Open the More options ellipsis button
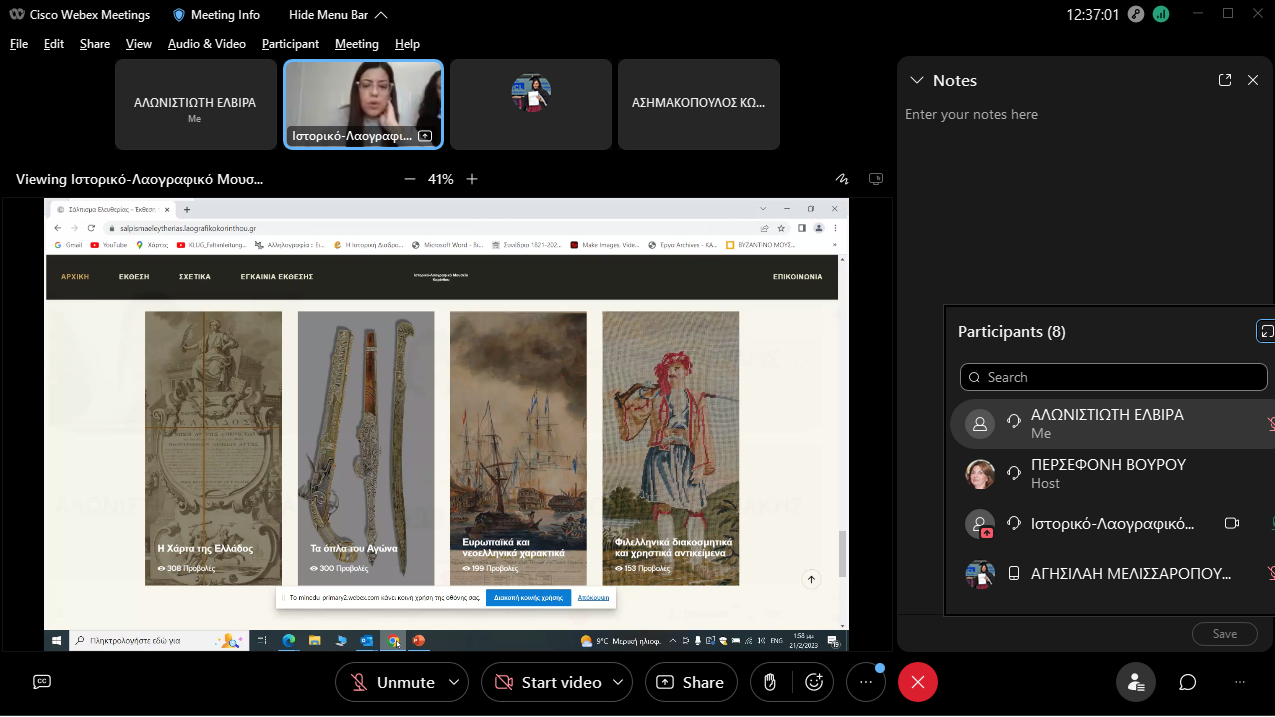Screen dimensions: 1275x717 pos(866,682)
